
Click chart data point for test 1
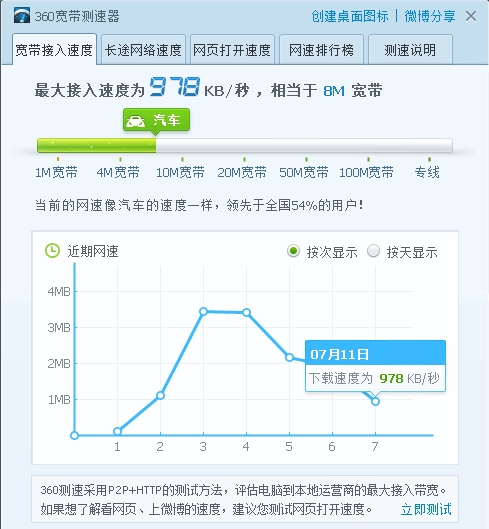pyautogui.click(x=117, y=431)
